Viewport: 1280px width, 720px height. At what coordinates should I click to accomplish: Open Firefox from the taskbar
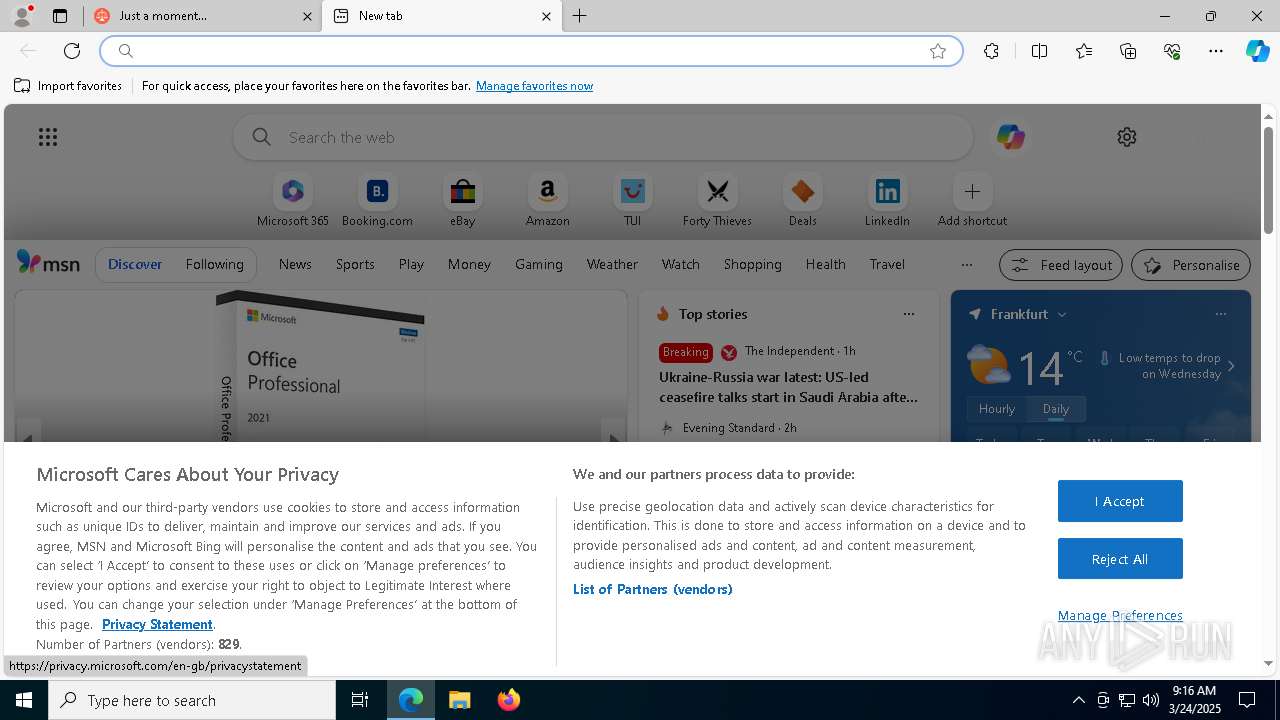click(x=508, y=700)
